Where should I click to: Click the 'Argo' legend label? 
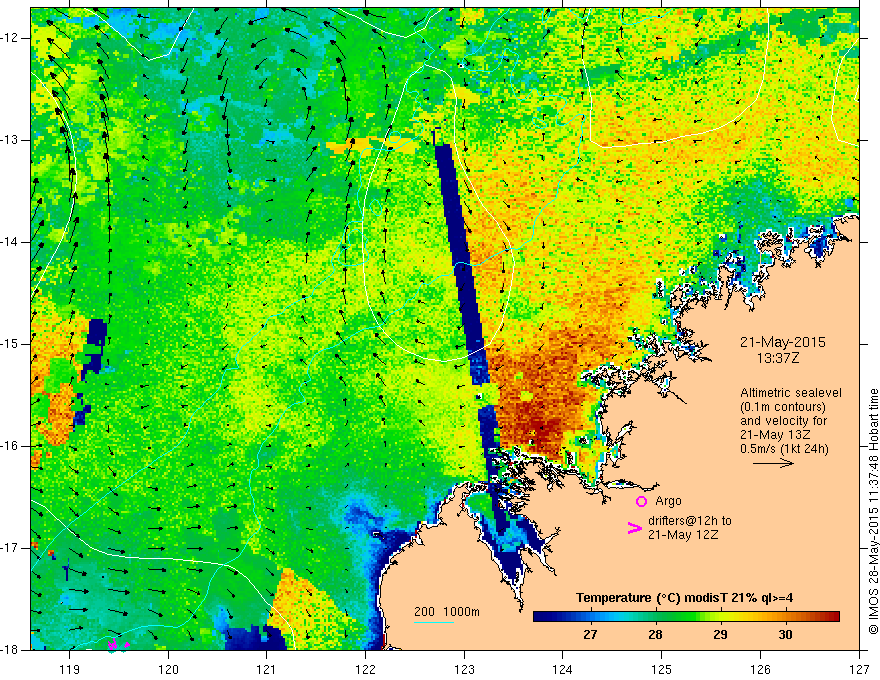tap(668, 501)
